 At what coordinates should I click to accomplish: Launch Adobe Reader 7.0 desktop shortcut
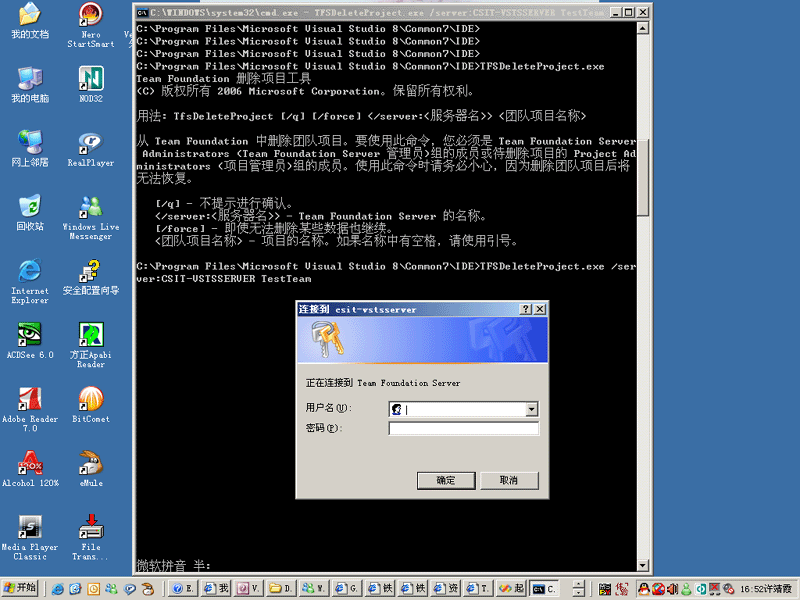point(30,410)
